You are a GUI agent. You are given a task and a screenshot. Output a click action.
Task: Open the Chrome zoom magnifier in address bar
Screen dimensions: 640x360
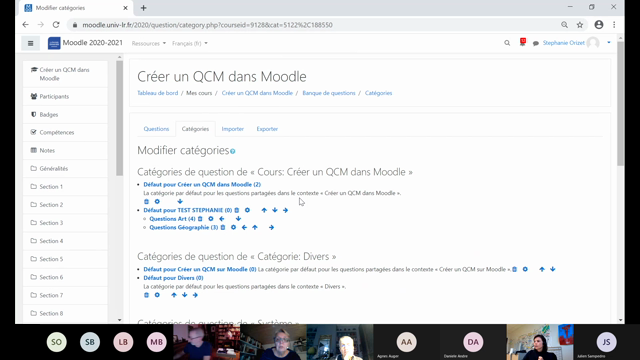(x=564, y=25)
